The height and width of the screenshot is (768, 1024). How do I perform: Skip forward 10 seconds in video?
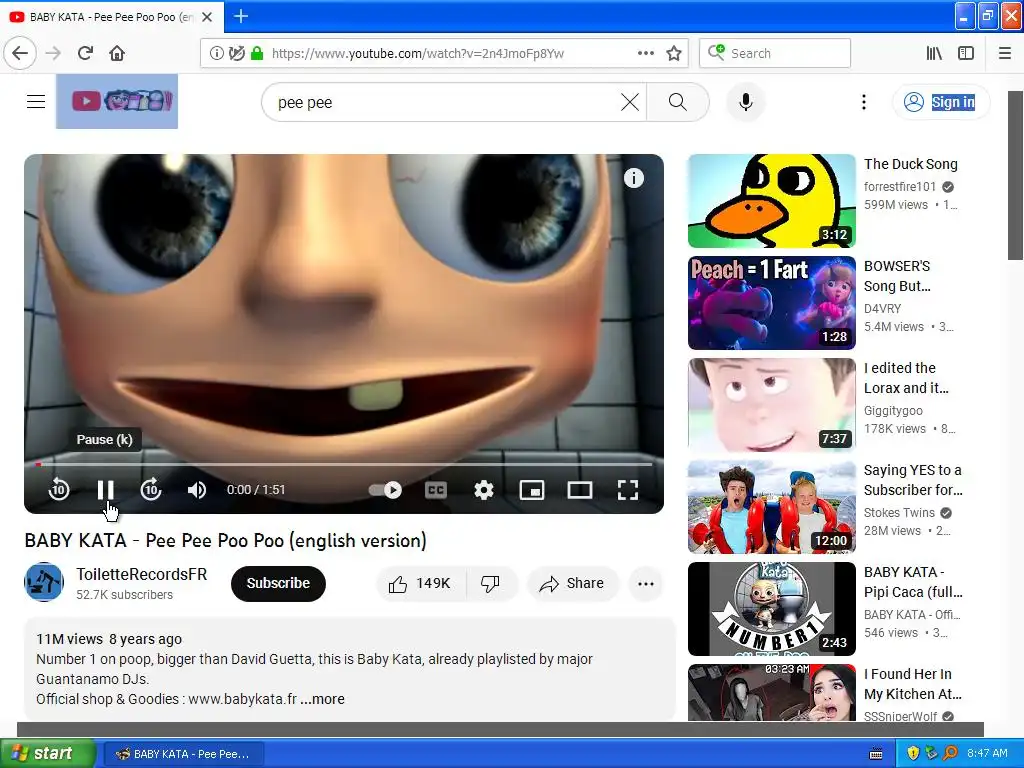point(151,490)
